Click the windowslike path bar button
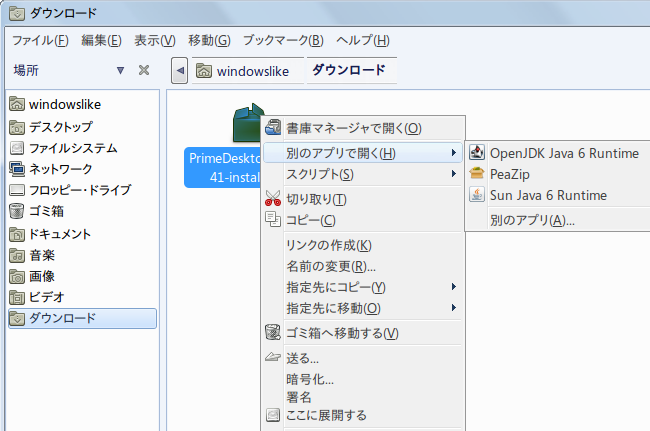This screenshot has height=431, width=650. 247,71
